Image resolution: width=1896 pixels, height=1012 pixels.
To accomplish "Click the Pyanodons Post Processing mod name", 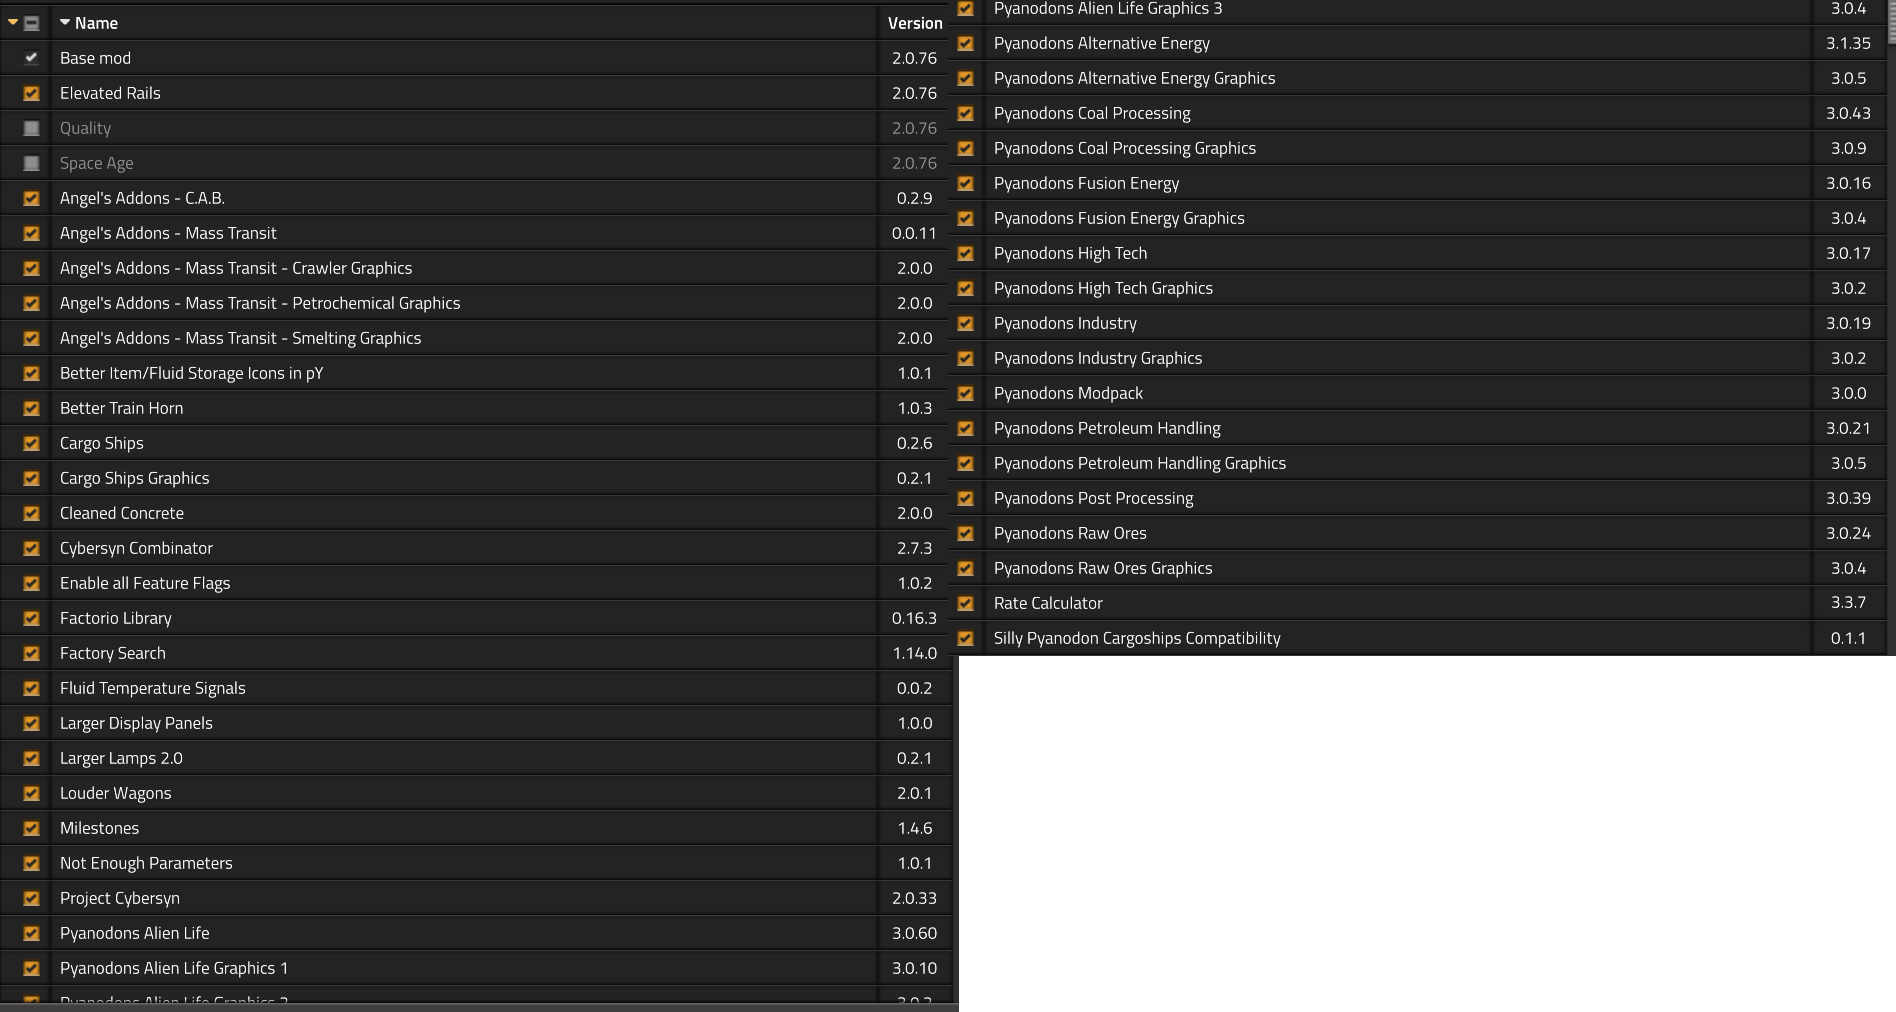I will [1093, 498].
